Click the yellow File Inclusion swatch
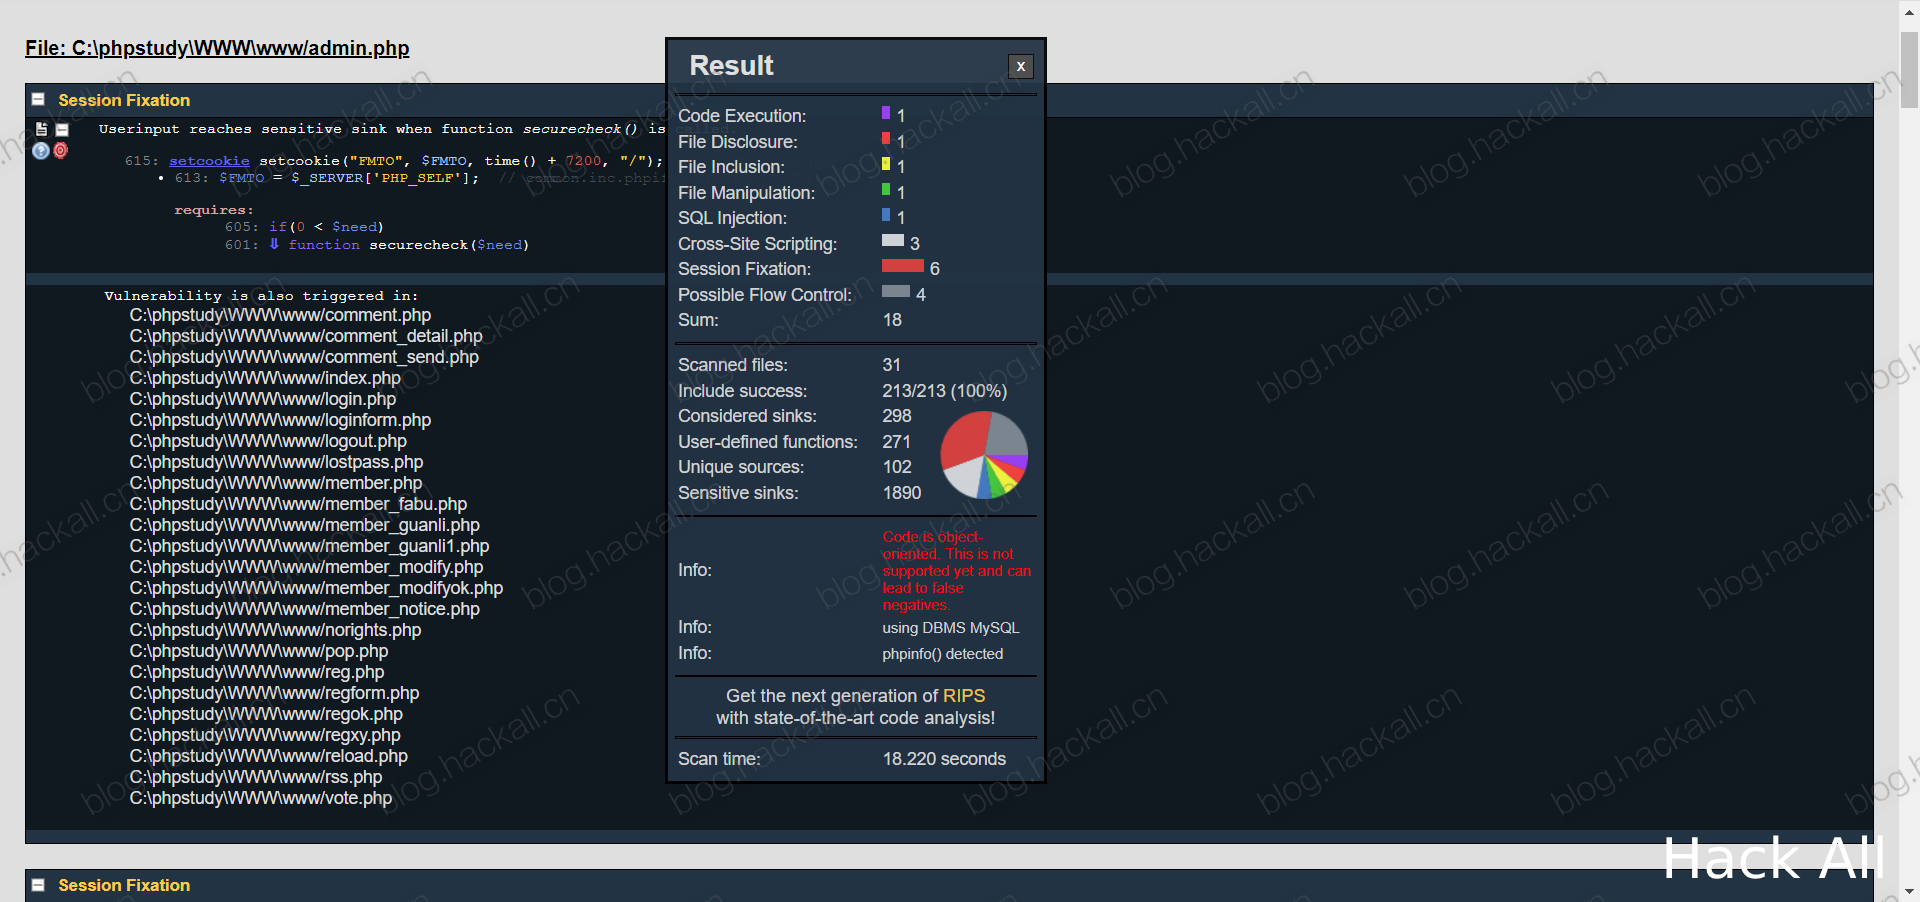 point(886,164)
